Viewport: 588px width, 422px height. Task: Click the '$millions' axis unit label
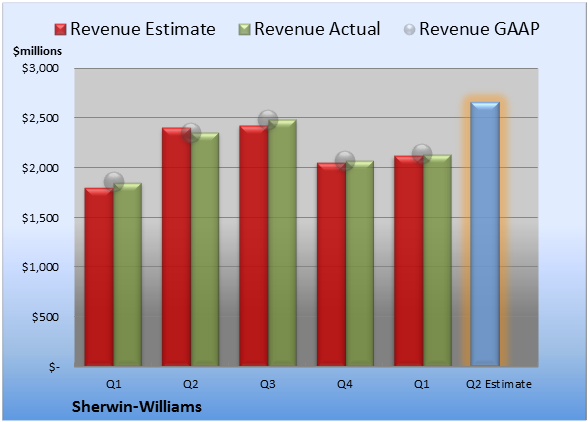coord(37,51)
